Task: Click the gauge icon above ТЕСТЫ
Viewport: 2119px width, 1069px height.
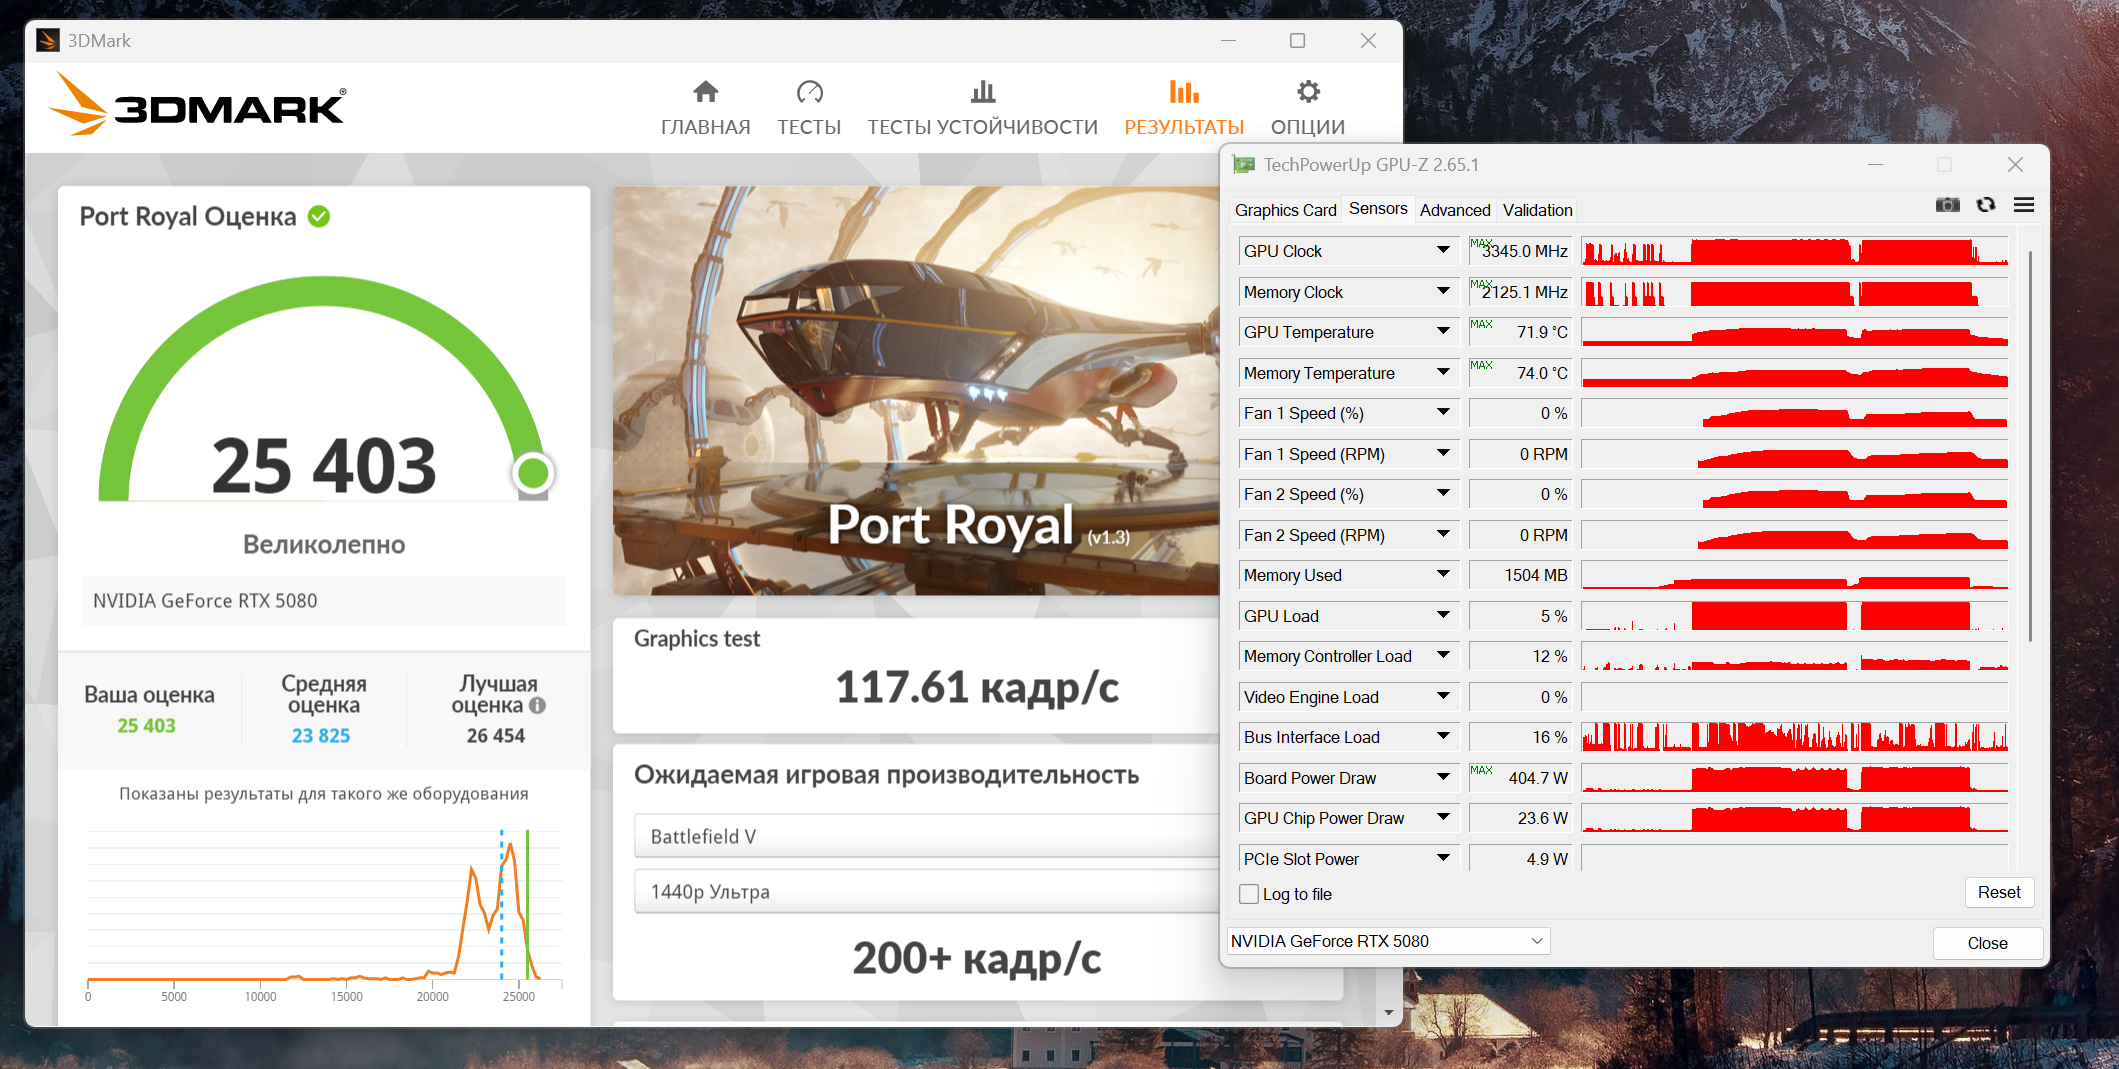Action: [x=809, y=92]
